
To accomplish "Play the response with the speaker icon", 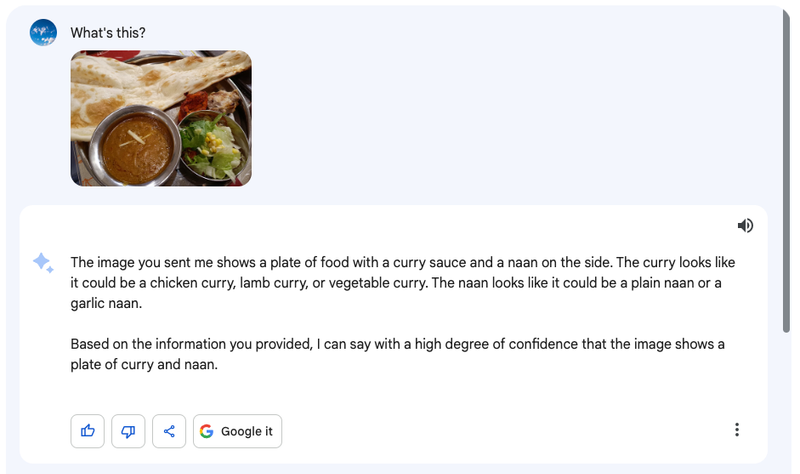I will pos(745,226).
